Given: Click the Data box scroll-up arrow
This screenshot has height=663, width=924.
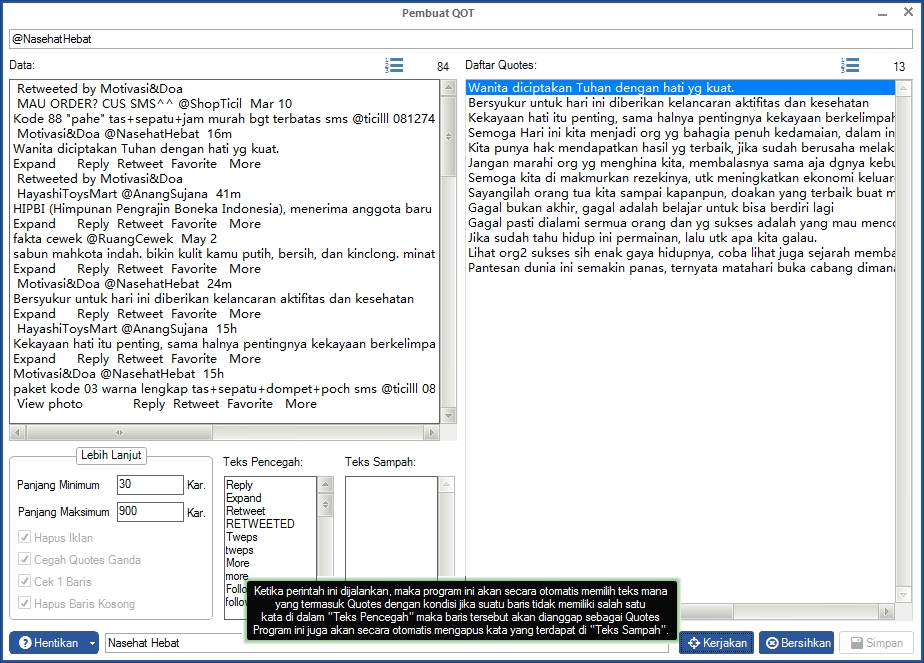Looking at the screenshot, I should click(448, 88).
